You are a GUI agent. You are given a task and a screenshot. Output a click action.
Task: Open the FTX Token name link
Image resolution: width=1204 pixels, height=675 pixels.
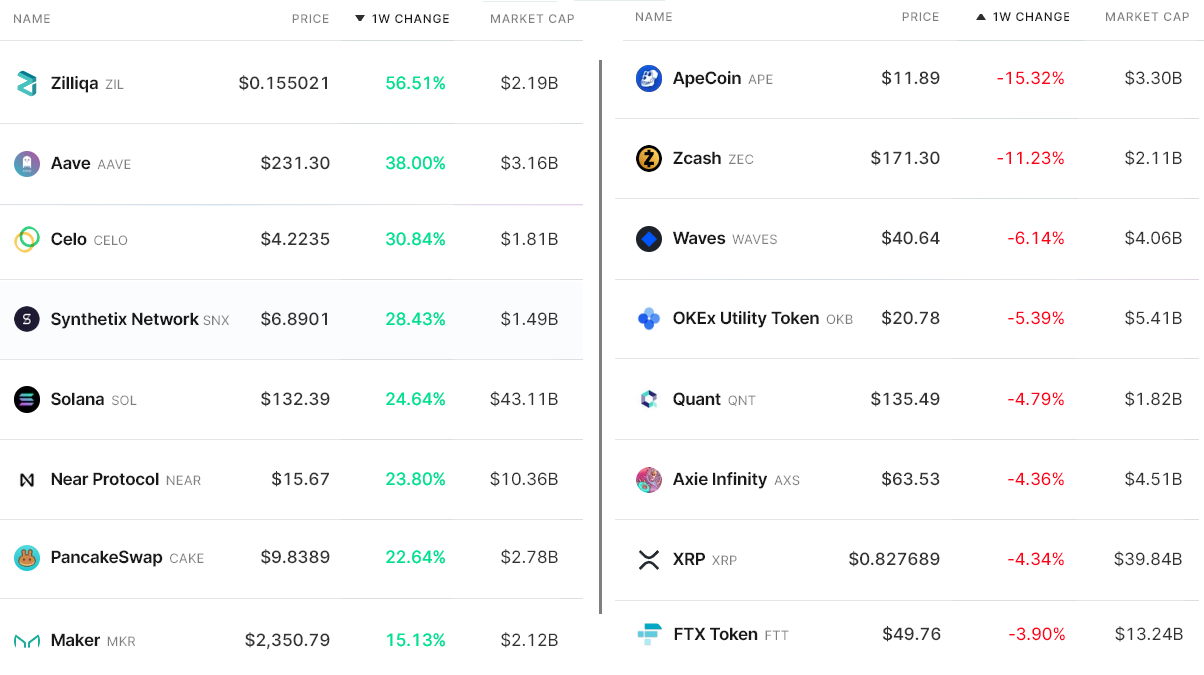pos(715,634)
